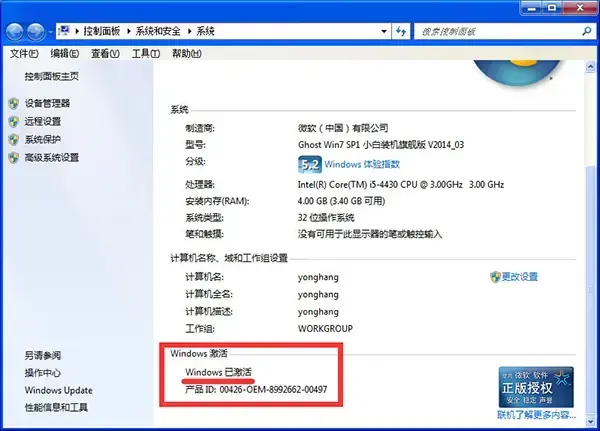Open 设备管理器 link
Image resolution: width=600 pixels, height=431 pixels.
[47, 103]
